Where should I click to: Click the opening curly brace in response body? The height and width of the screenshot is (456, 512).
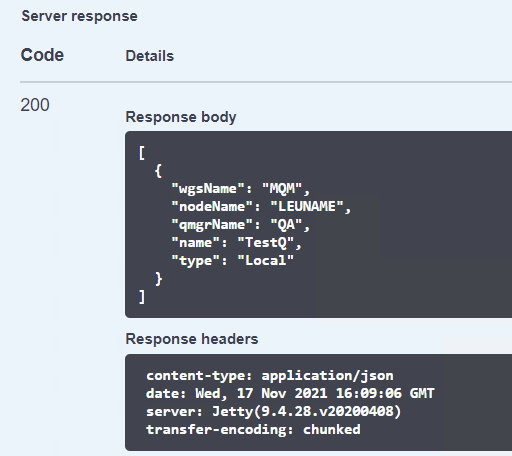point(158,171)
